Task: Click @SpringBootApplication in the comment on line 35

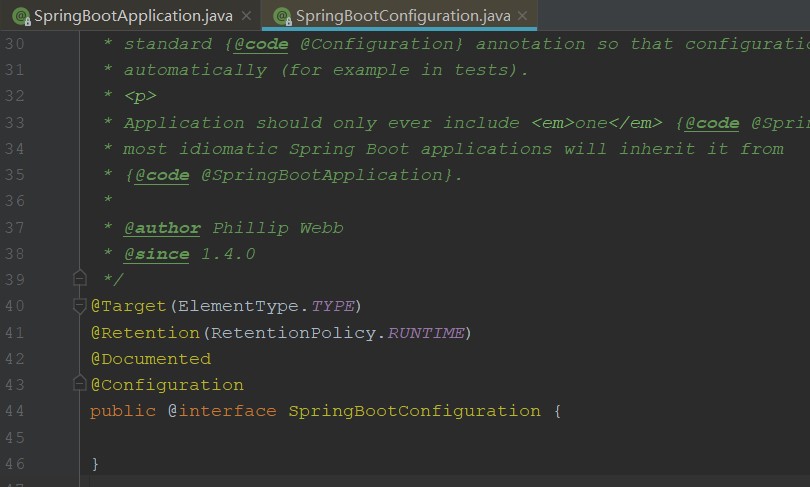Action: (322, 175)
